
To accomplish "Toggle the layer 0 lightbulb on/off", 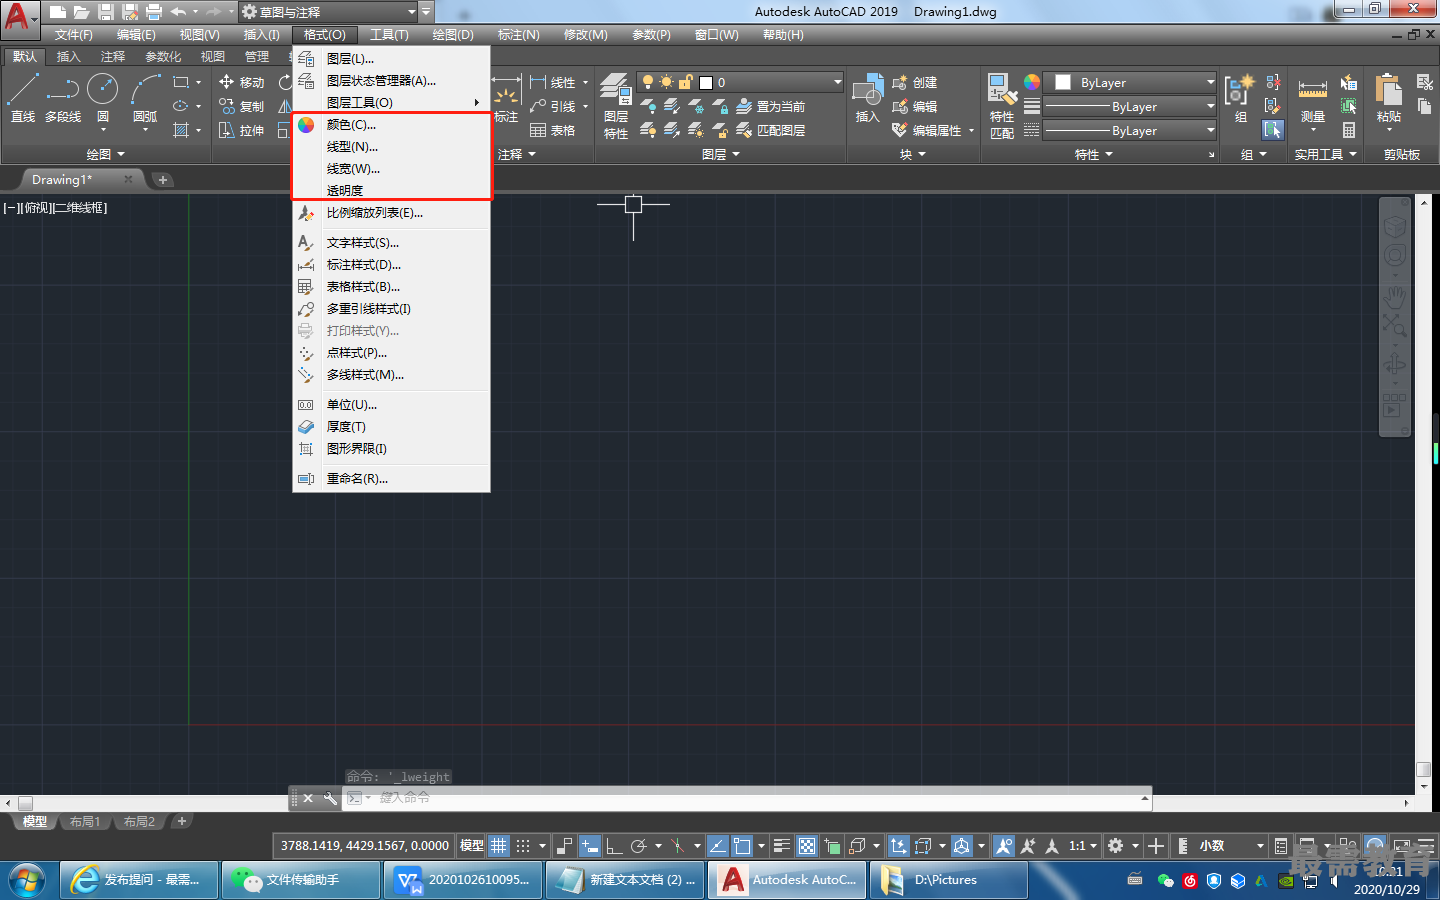I will point(647,82).
